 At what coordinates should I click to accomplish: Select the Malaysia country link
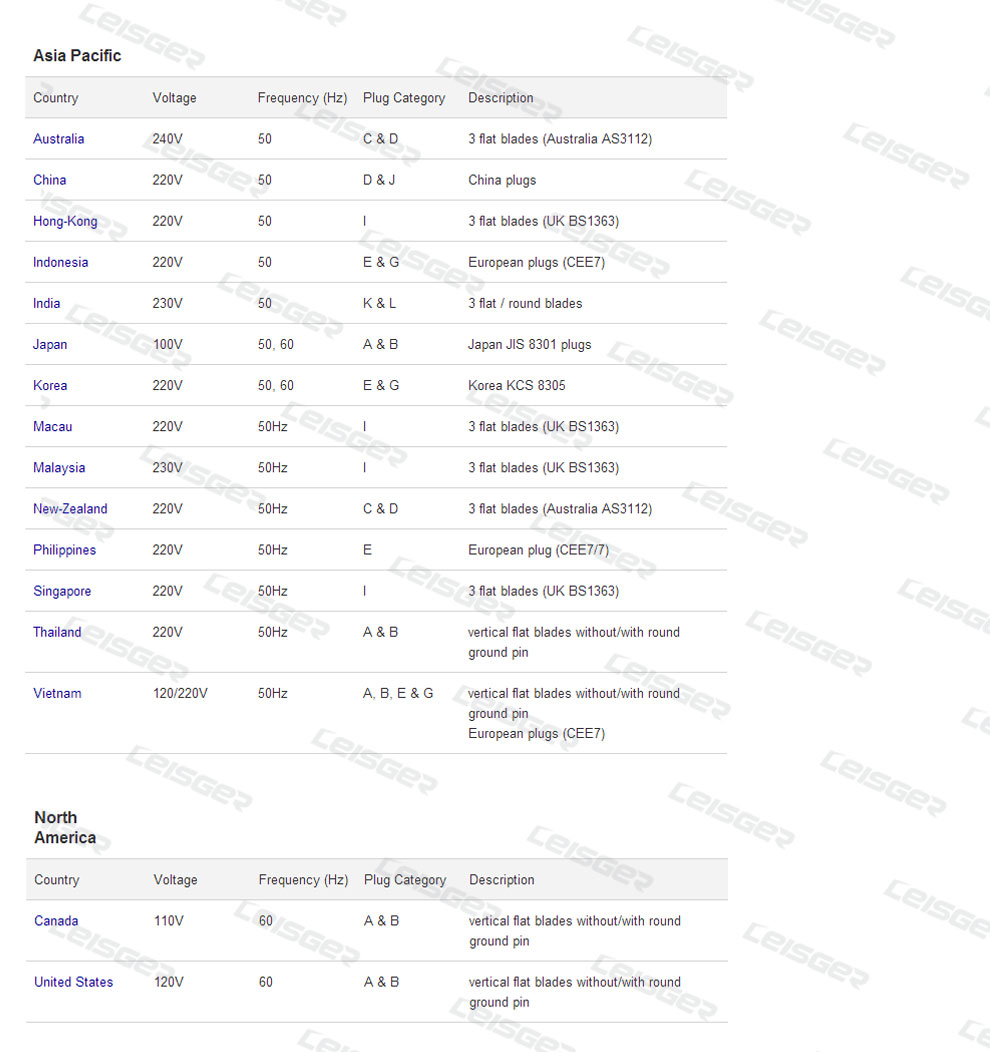(59, 467)
